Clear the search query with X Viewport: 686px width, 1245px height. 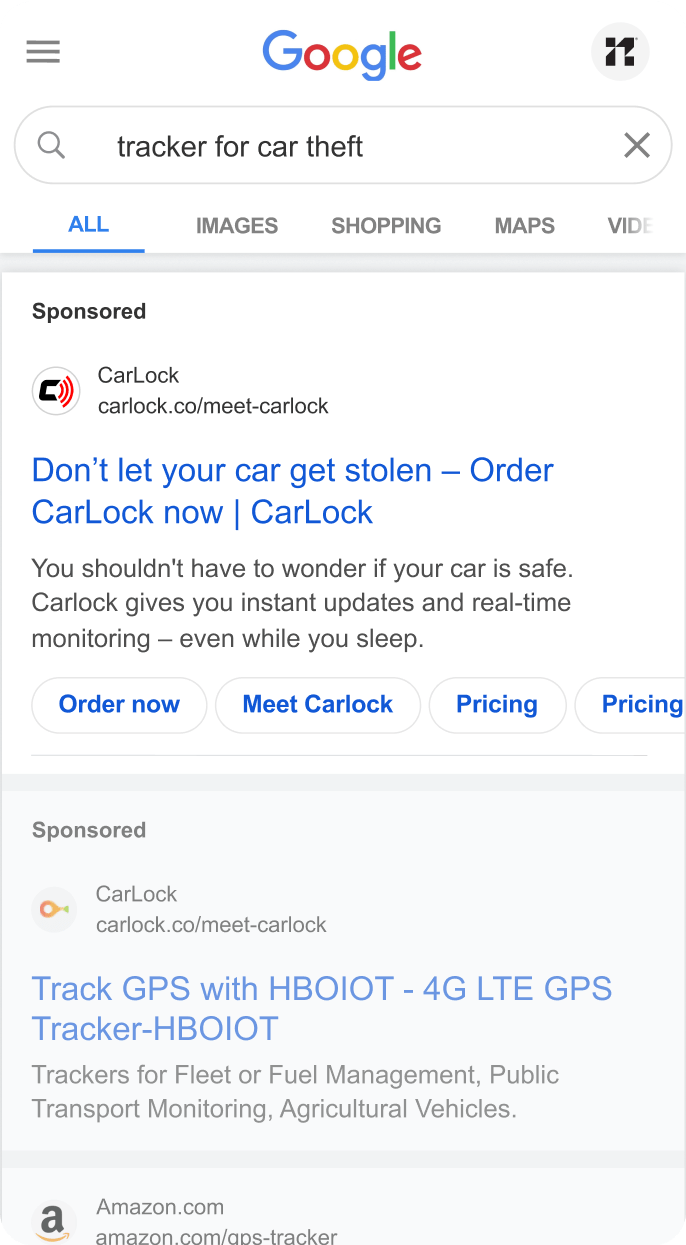637,146
